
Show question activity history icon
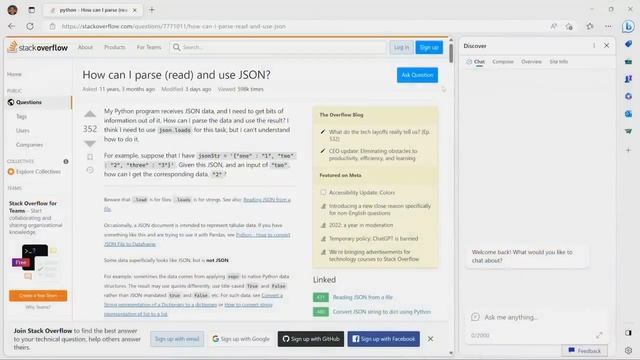90,170
